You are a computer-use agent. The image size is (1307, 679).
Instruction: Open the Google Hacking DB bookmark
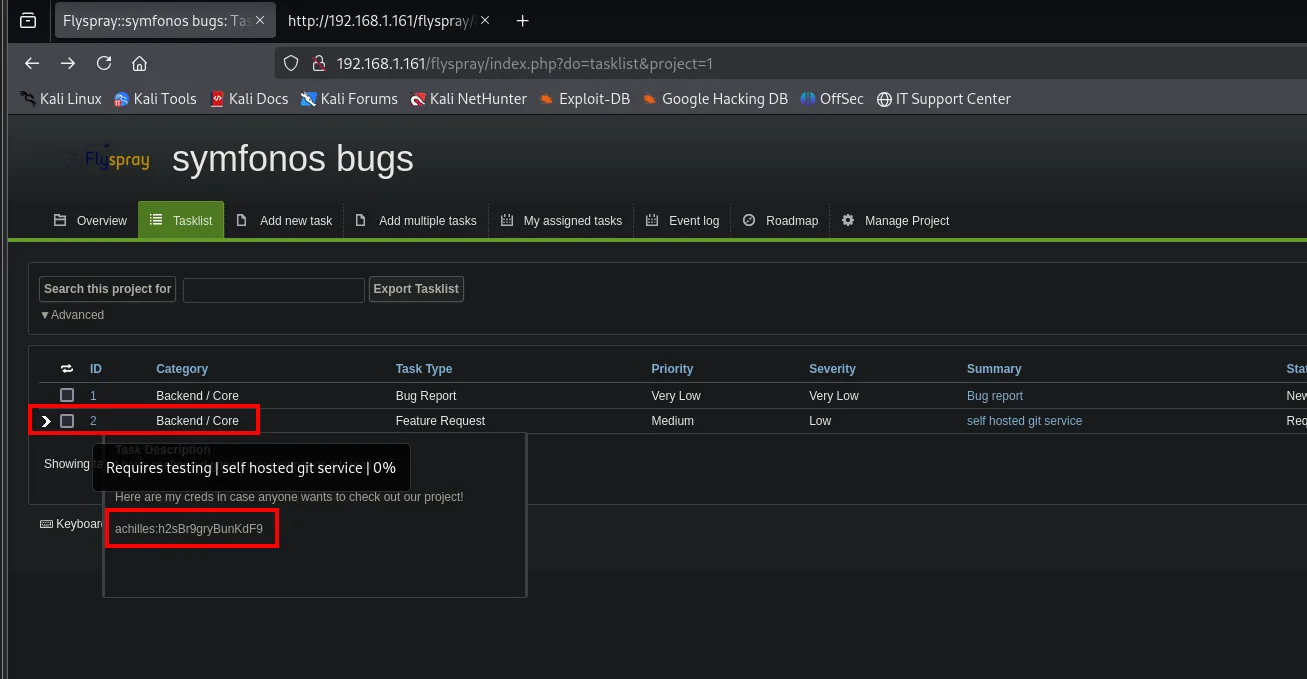pyautogui.click(x=715, y=98)
